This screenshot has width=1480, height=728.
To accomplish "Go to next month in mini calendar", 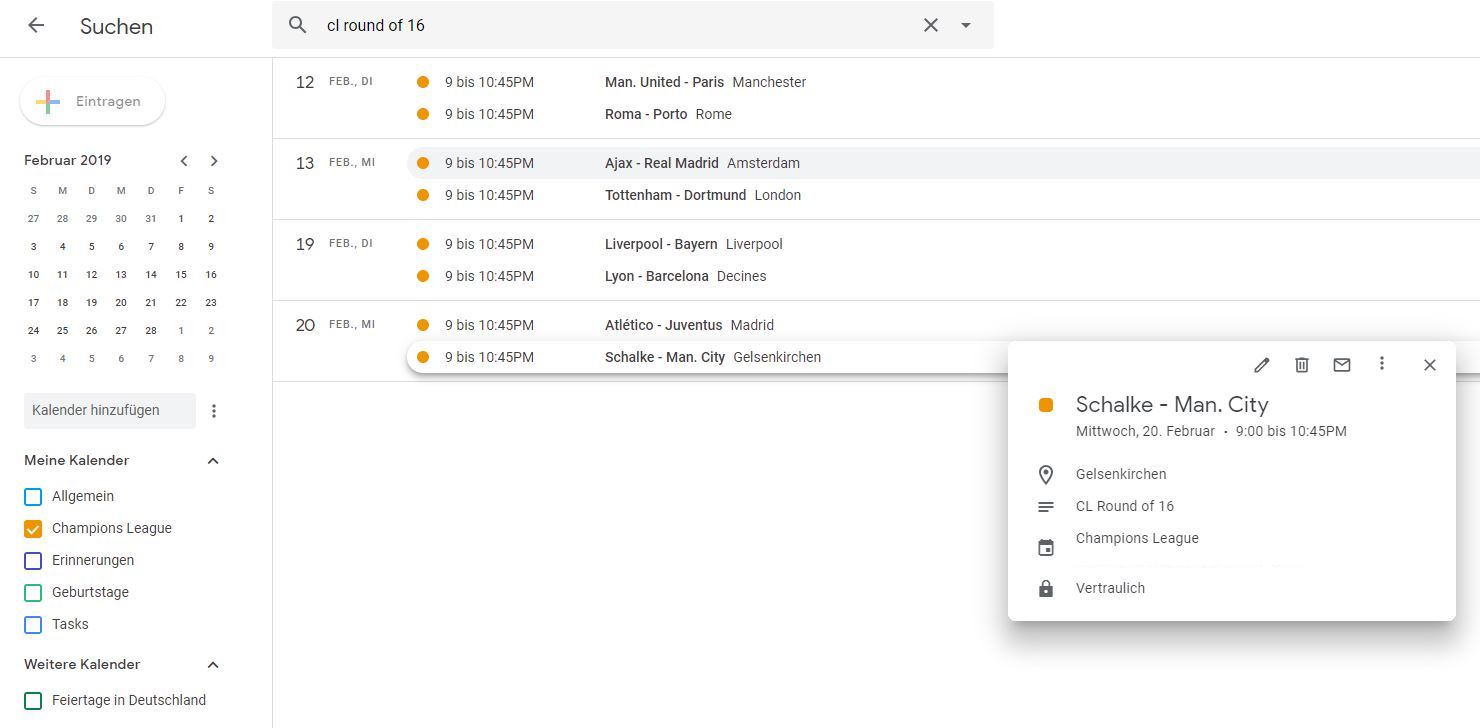I will pyautogui.click(x=214, y=160).
